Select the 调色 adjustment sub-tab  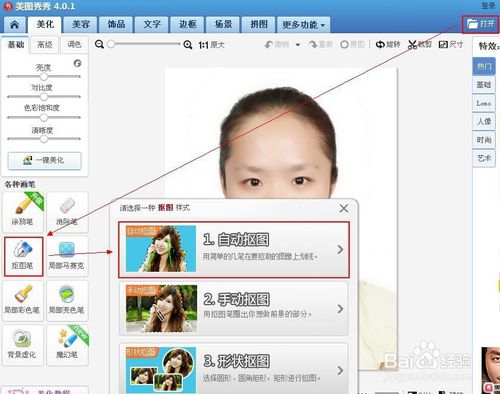click(74, 45)
